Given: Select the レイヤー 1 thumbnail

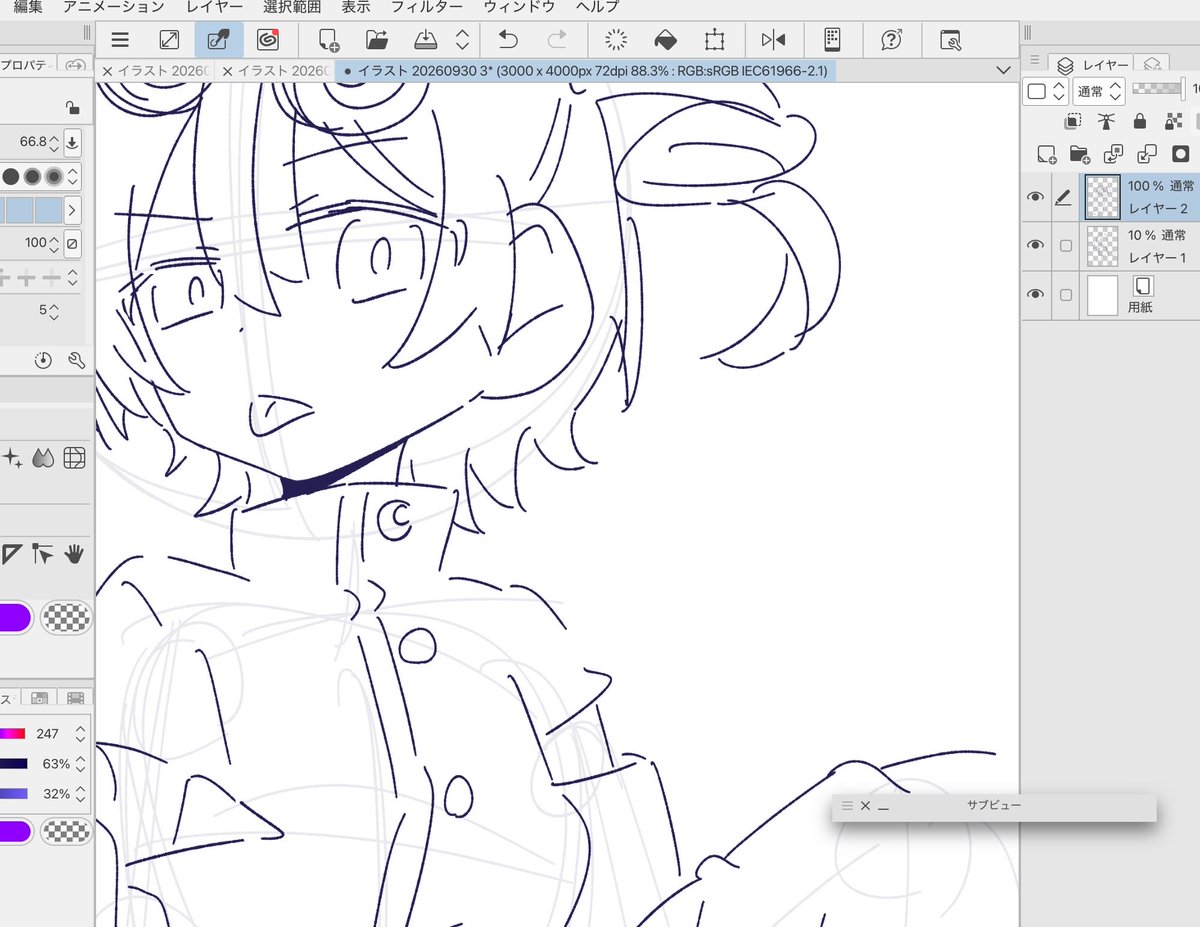Looking at the screenshot, I should point(1102,245).
